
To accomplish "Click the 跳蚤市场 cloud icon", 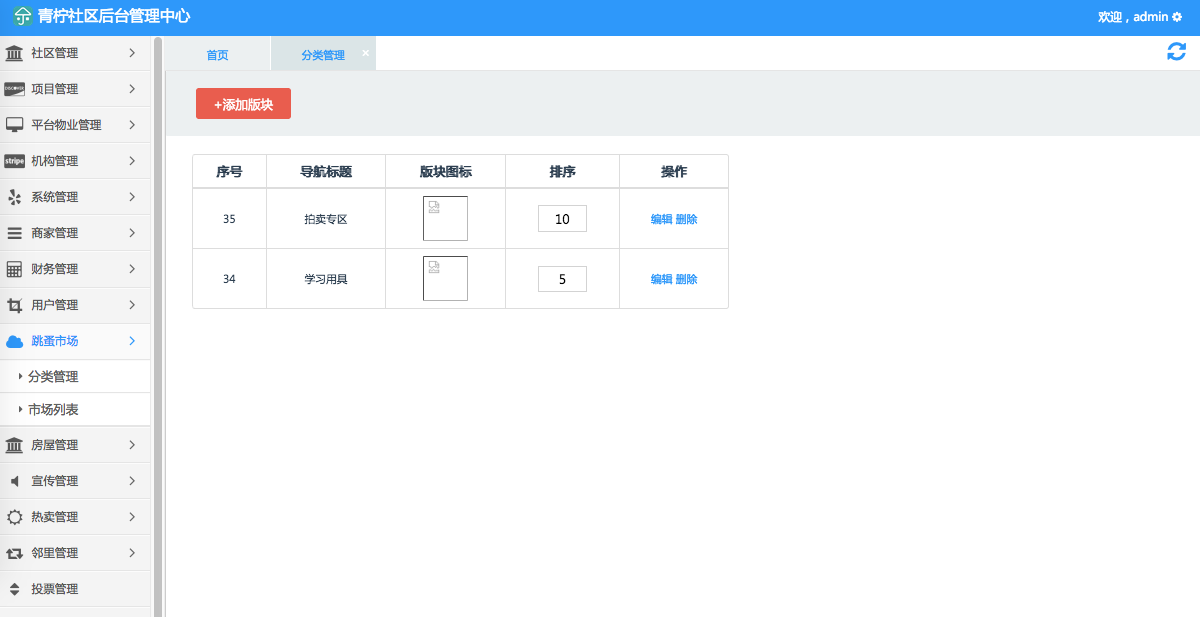I will (14, 341).
